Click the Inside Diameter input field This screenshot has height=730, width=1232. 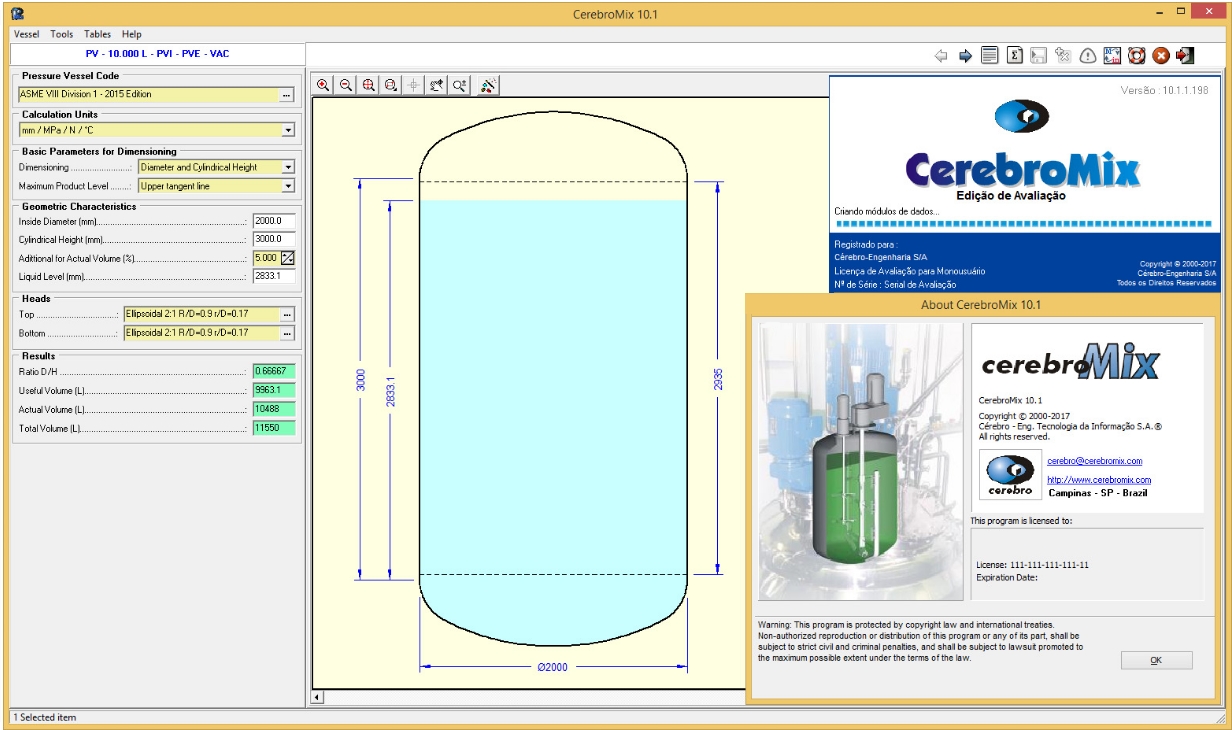(274, 221)
